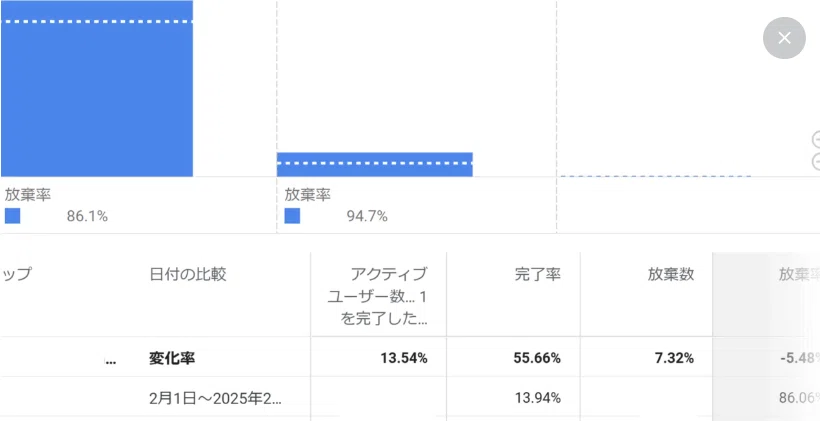Click the 94.7% abandonment rate value

[x=367, y=217]
